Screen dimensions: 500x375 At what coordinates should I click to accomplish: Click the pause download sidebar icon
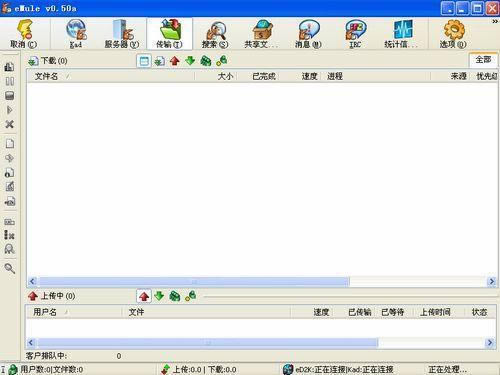pos(10,81)
